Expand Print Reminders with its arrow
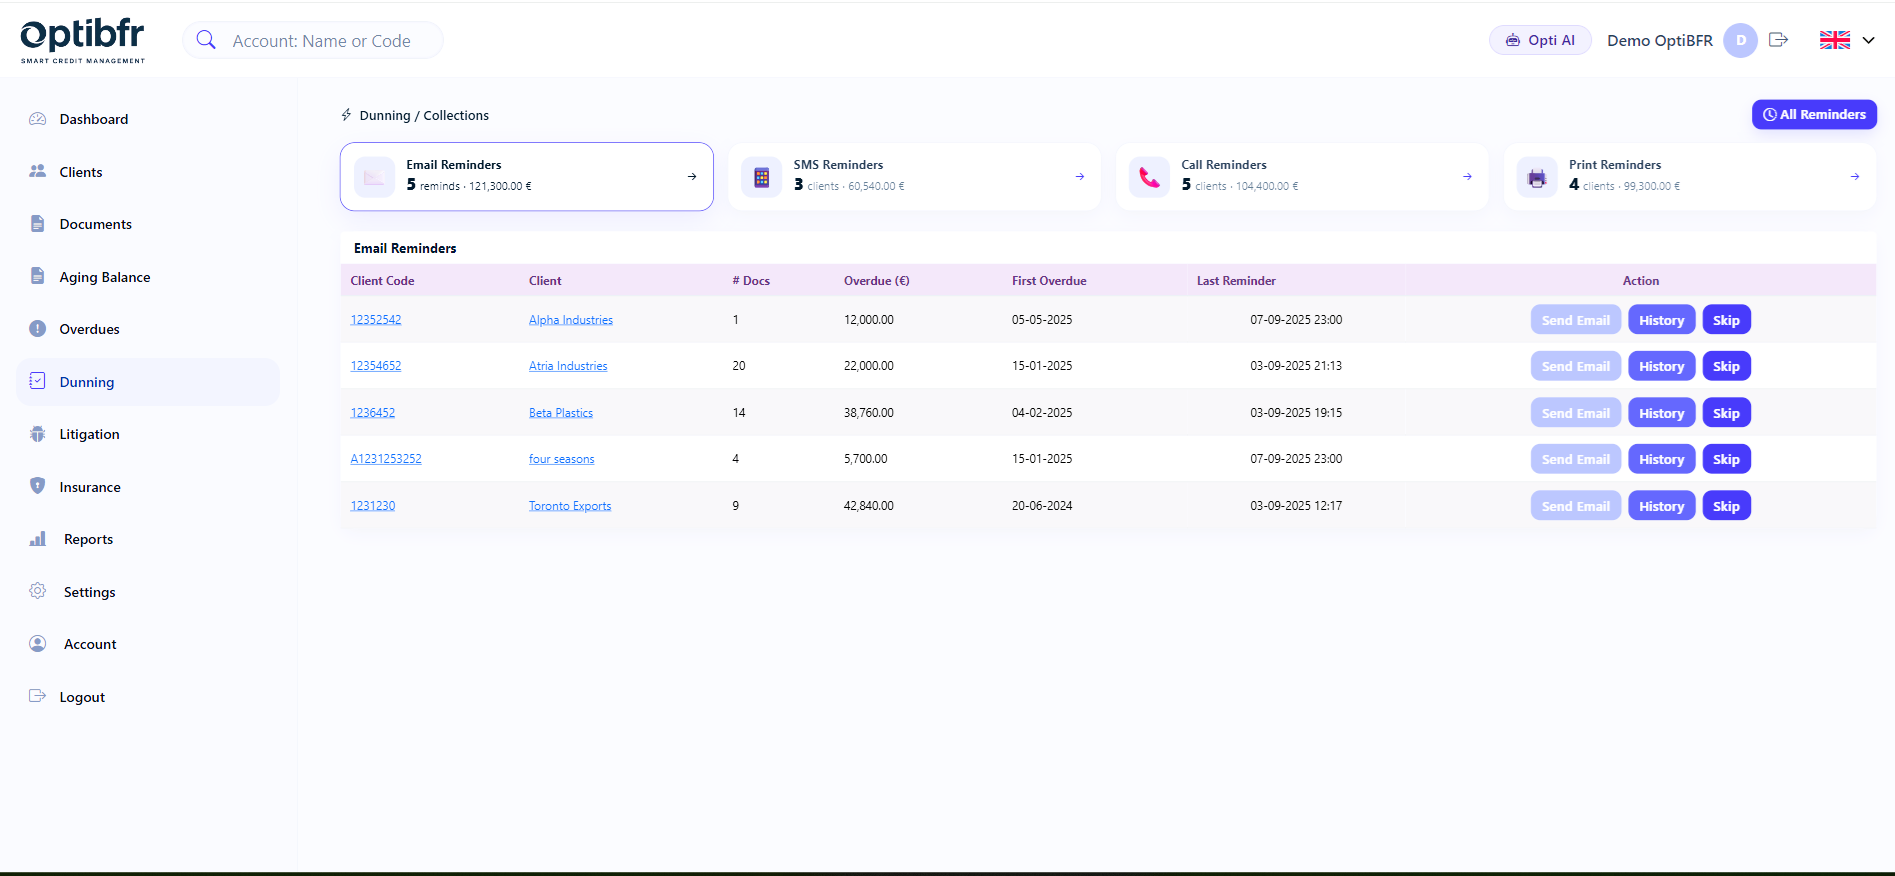This screenshot has width=1895, height=876. click(1855, 177)
